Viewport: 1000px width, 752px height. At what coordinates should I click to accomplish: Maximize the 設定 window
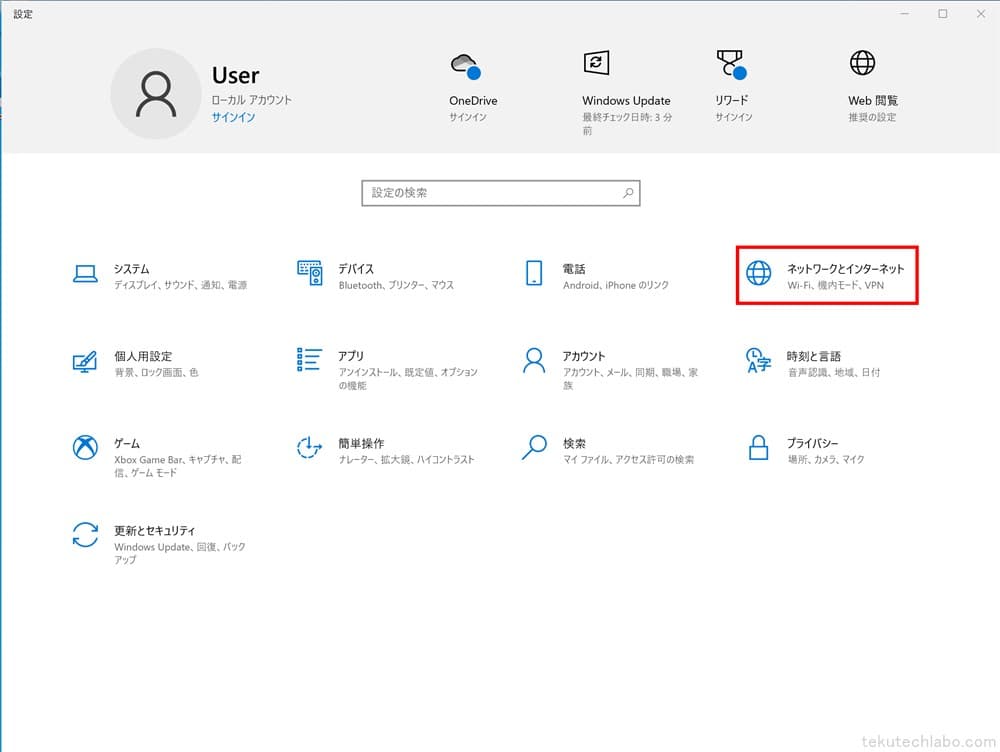click(943, 13)
